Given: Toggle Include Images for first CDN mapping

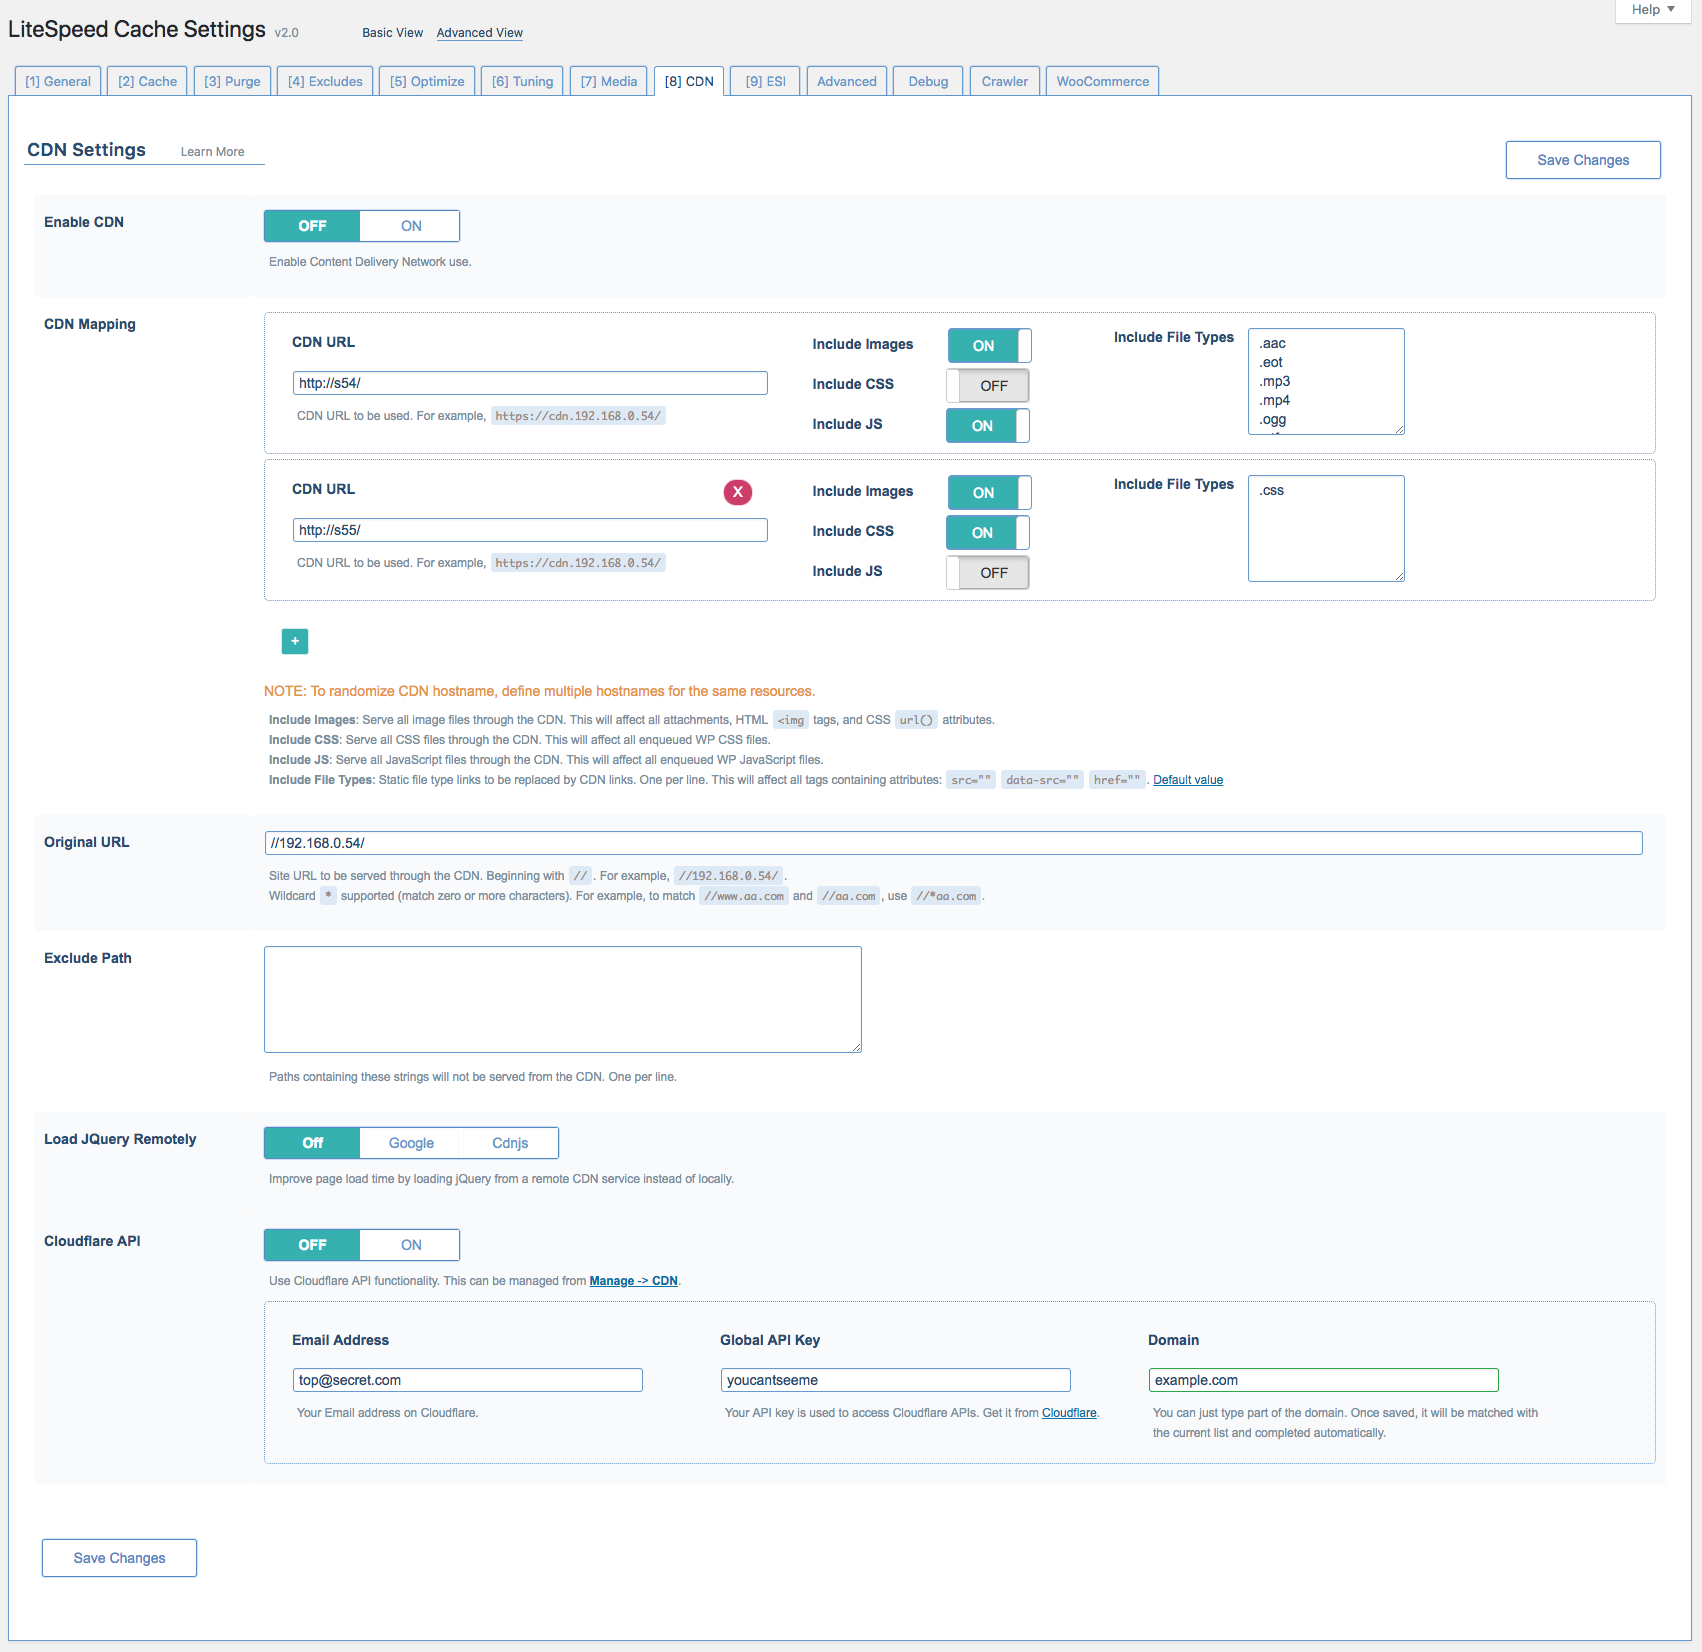Looking at the screenshot, I should tap(988, 346).
